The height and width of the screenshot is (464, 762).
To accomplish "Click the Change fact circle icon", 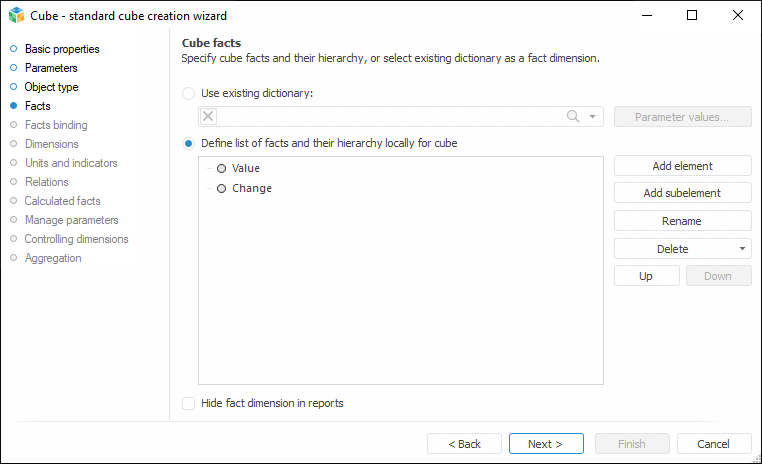I will [x=221, y=188].
